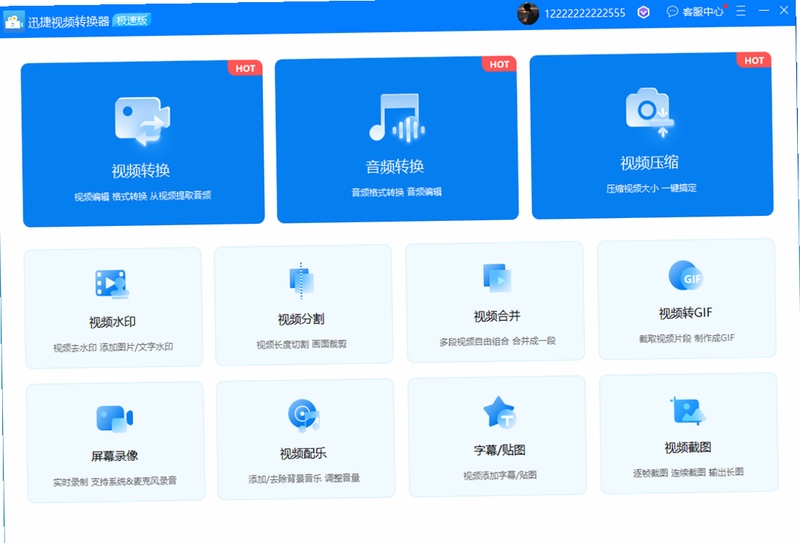Select the 视频转换 title text

(x=141, y=170)
